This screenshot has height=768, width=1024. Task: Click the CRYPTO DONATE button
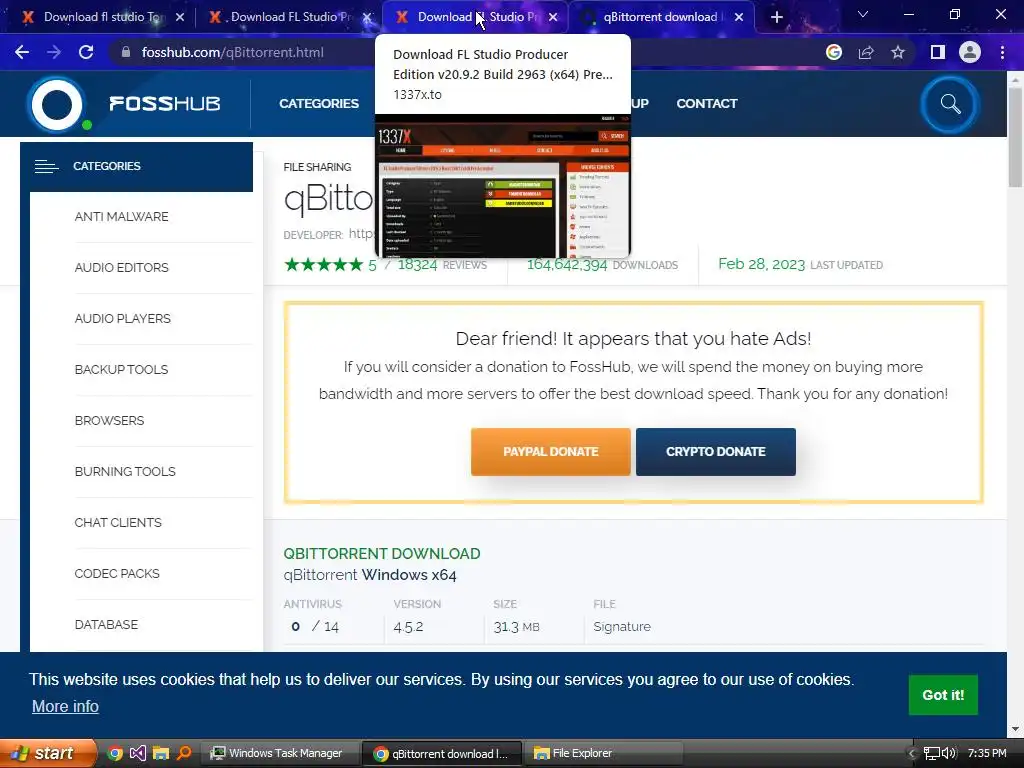(x=716, y=452)
